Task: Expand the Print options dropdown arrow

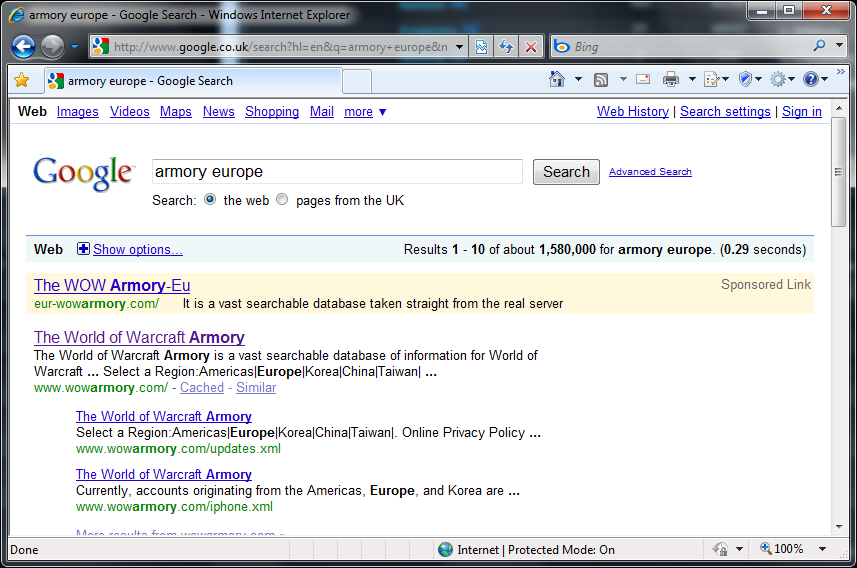Action: 692,80
